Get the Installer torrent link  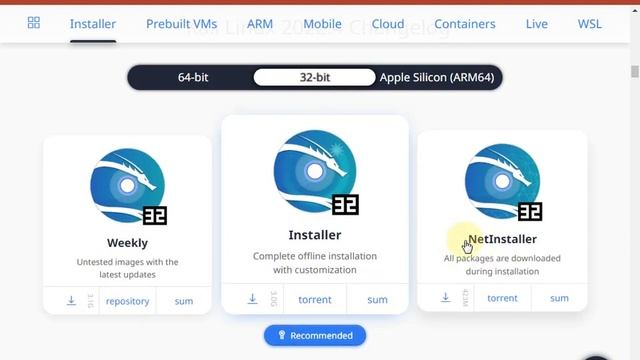[x=315, y=300]
